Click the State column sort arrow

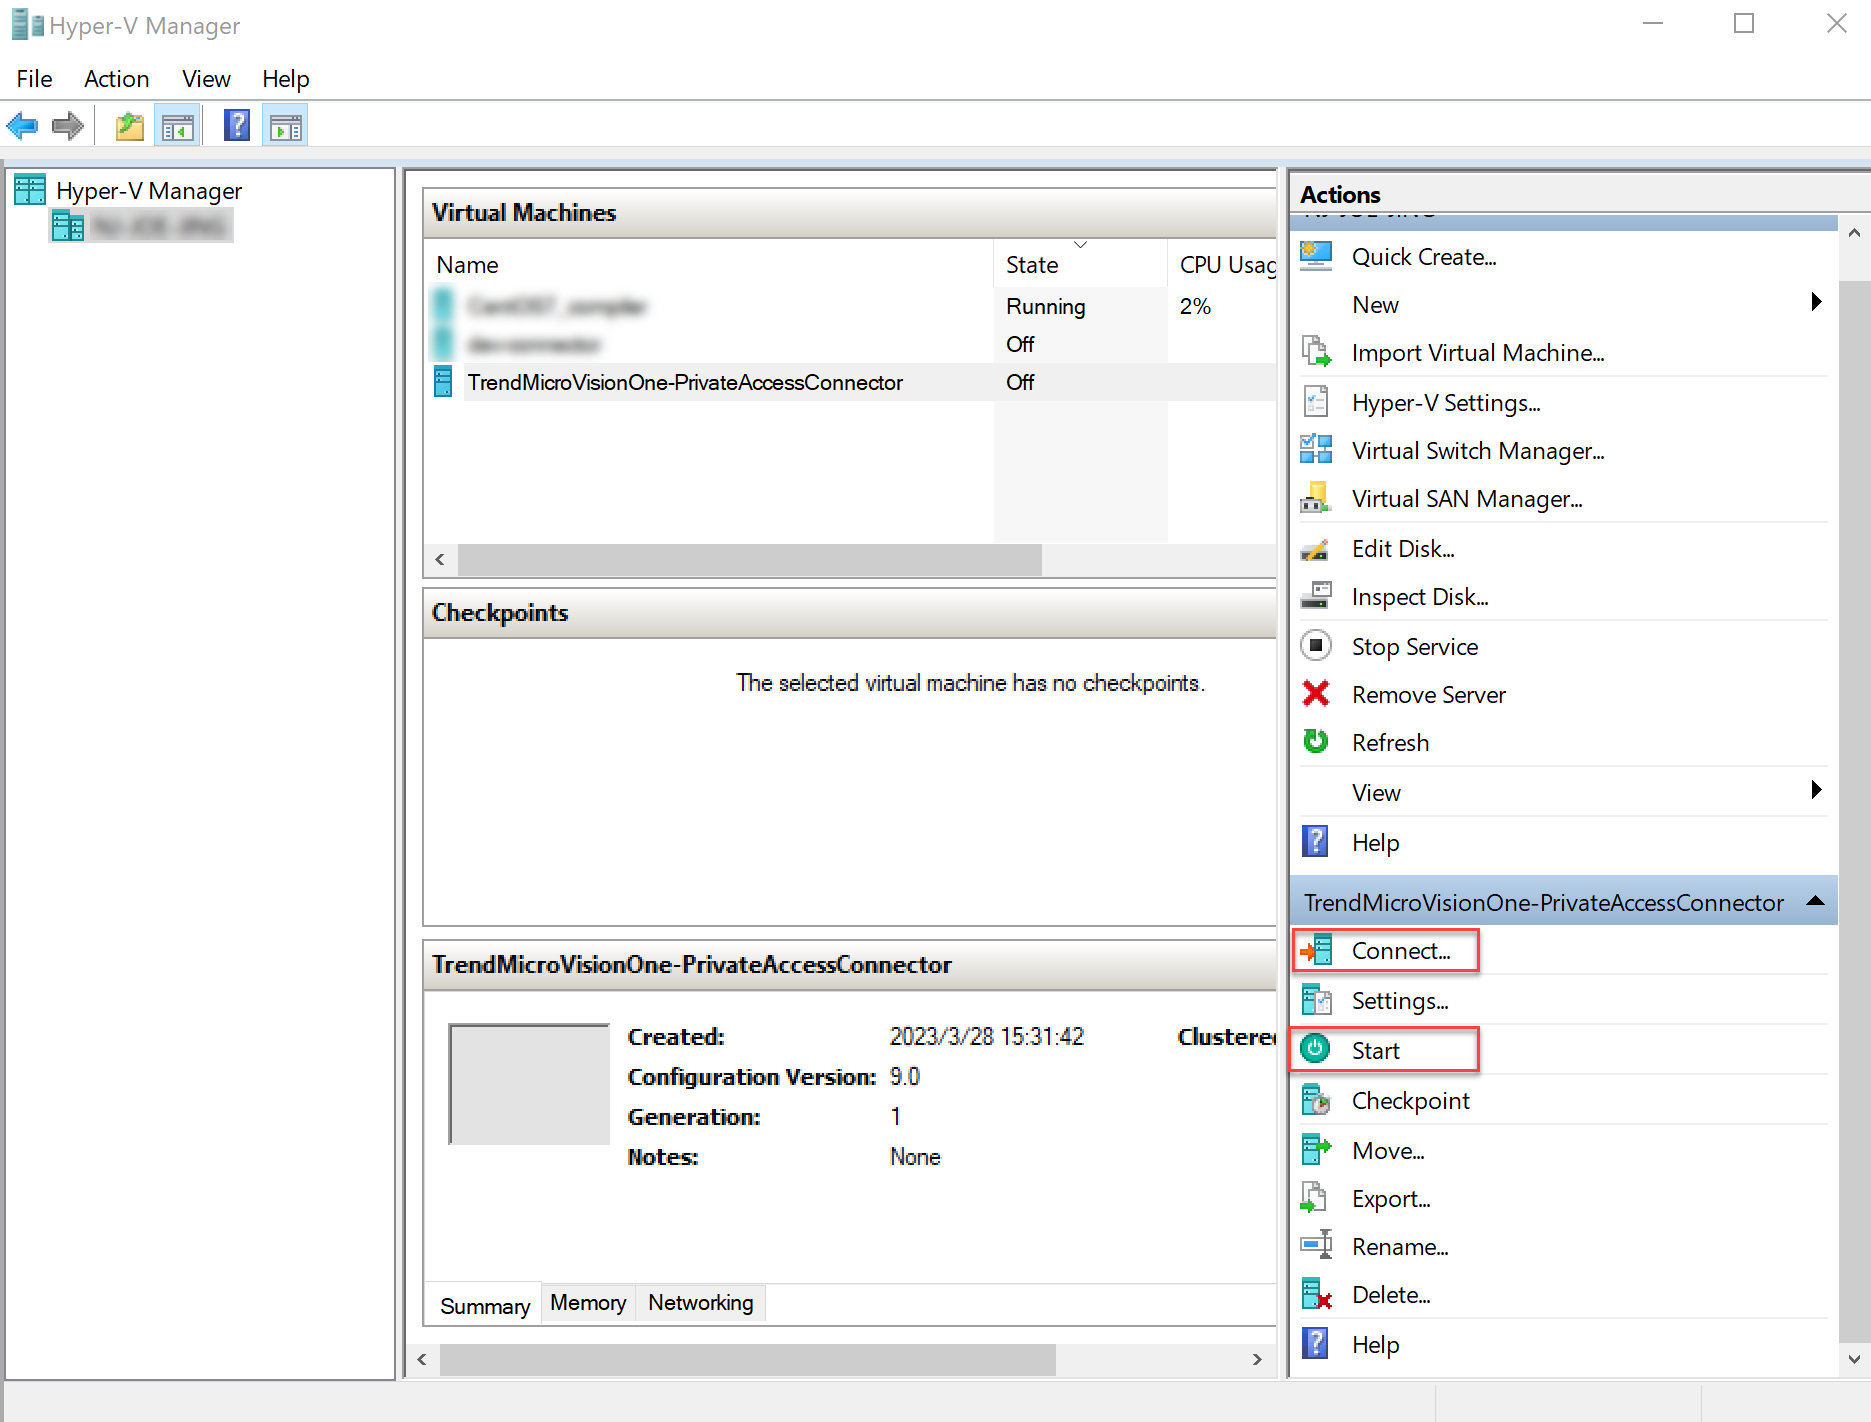point(1080,245)
